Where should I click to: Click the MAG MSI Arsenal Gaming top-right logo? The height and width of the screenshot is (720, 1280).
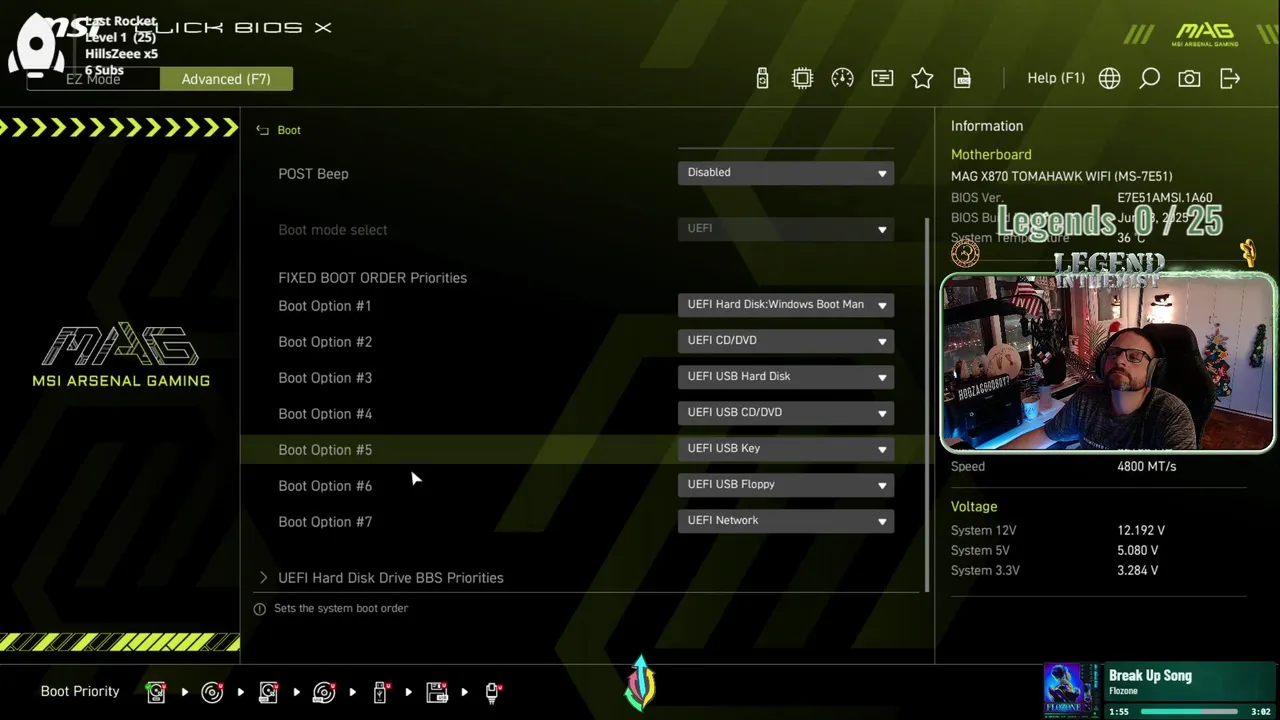click(x=1205, y=34)
